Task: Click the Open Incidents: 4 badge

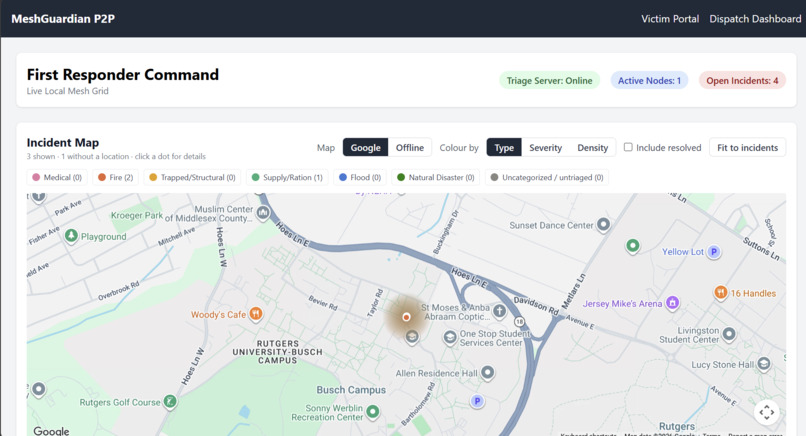Action: click(742, 80)
